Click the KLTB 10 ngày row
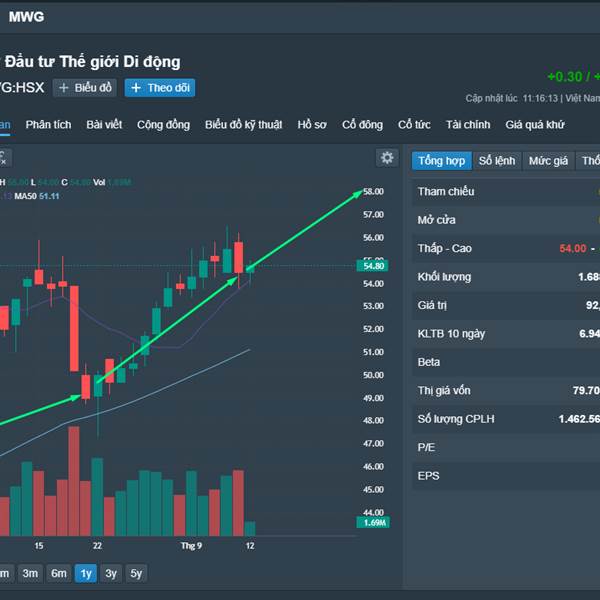The image size is (600, 600). pos(506,334)
